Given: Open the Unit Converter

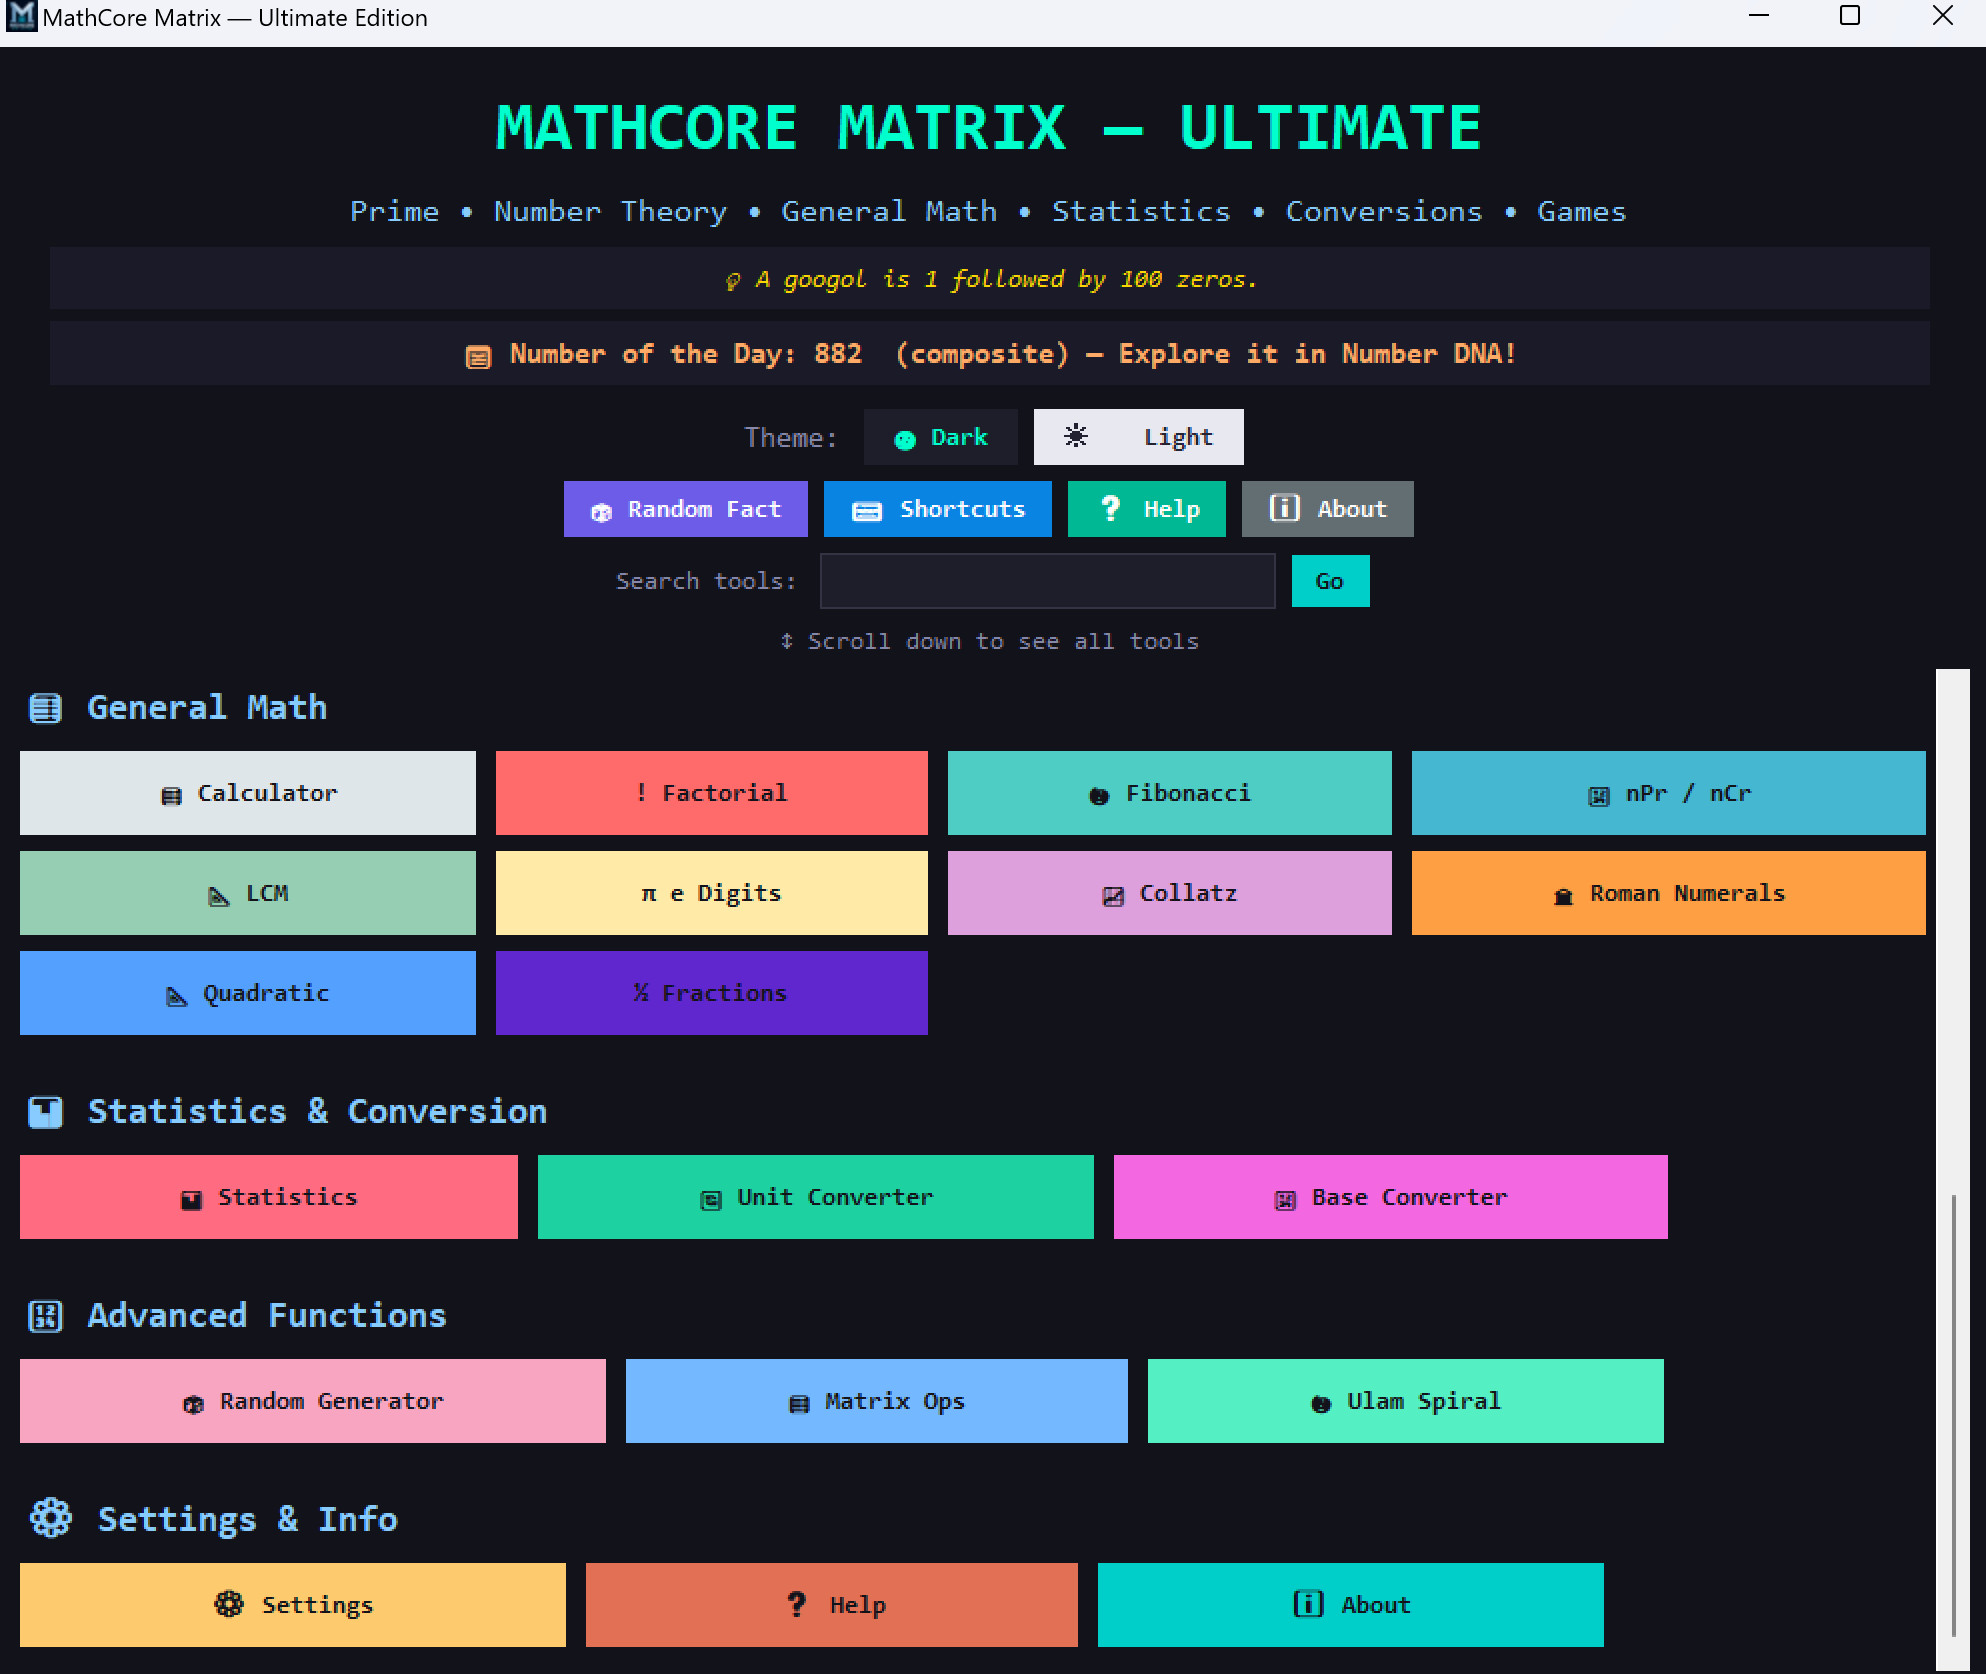Looking at the screenshot, I should [816, 1197].
